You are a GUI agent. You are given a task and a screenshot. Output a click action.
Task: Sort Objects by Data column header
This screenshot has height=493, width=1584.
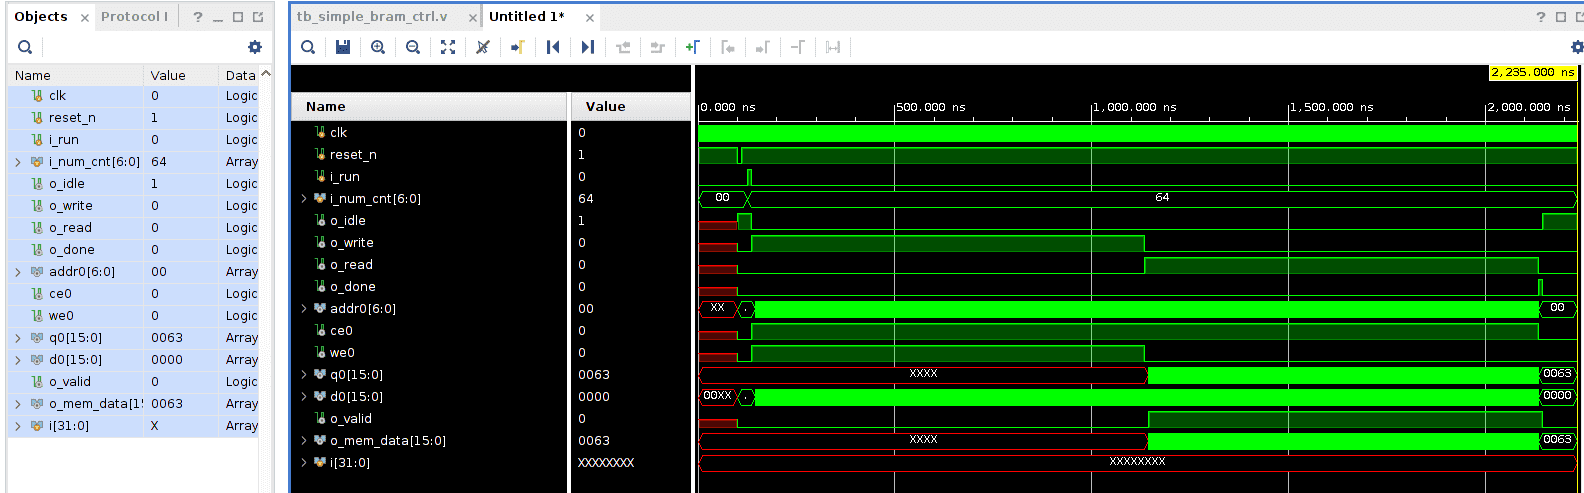pos(240,75)
